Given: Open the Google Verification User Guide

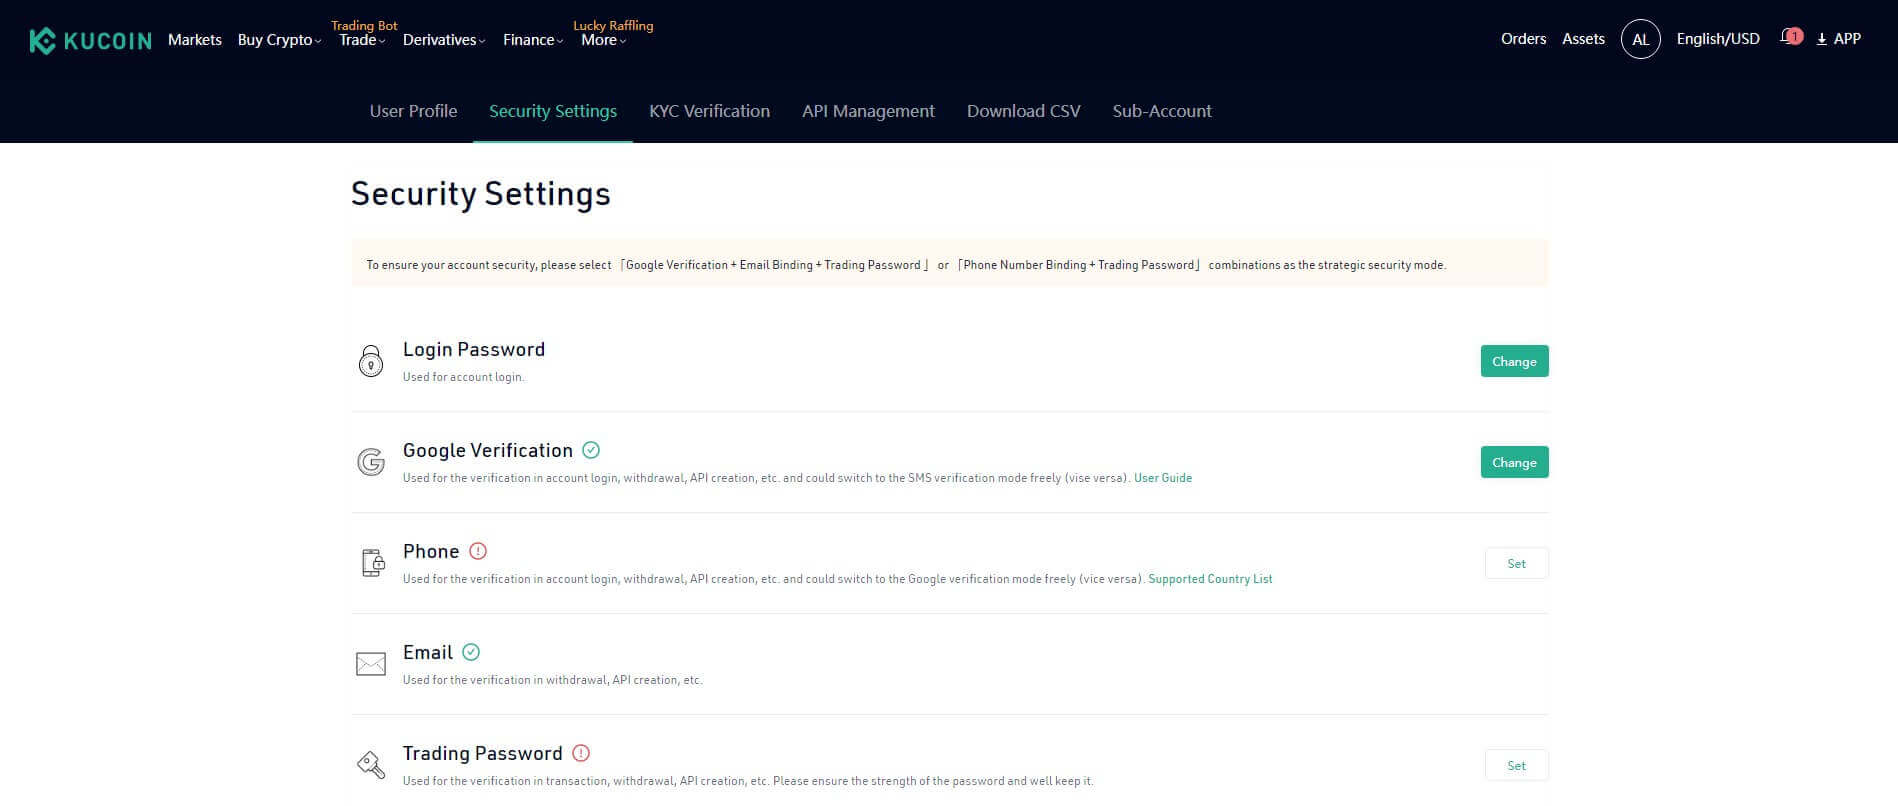Looking at the screenshot, I should click(x=1162, y=478).
